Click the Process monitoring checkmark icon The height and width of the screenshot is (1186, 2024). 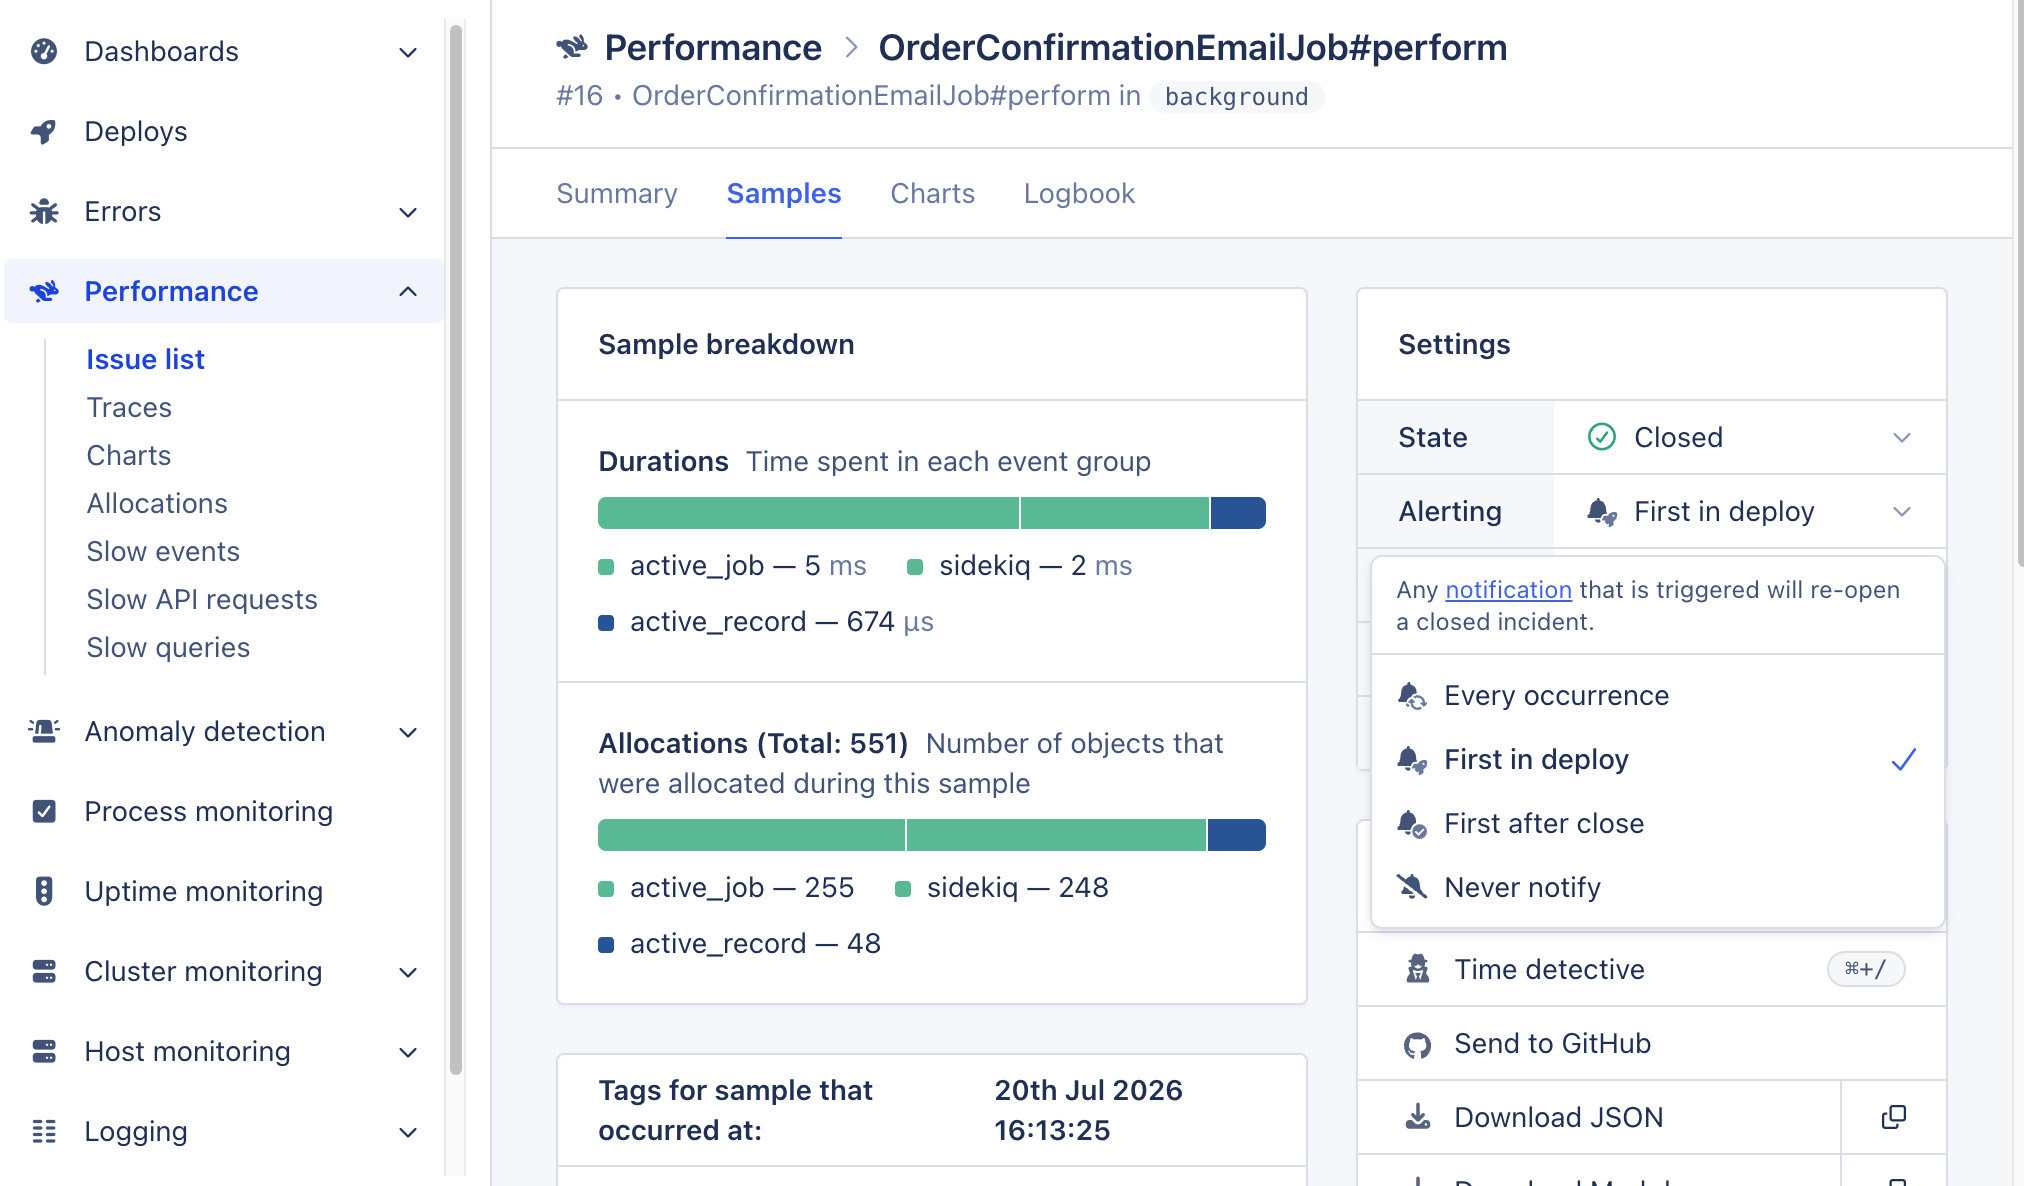pyautogui.click(x=44, y=811)
